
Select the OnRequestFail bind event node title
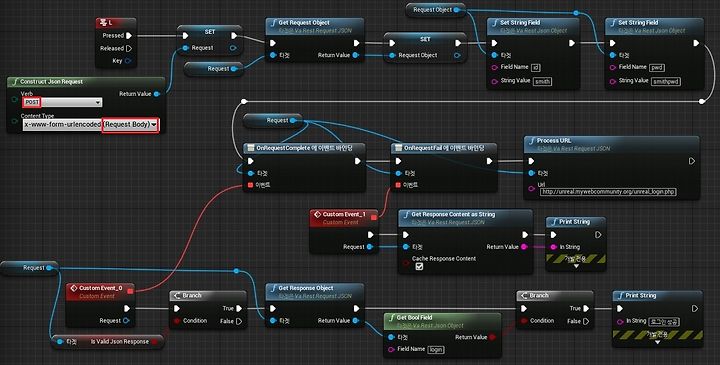[444, 148]
